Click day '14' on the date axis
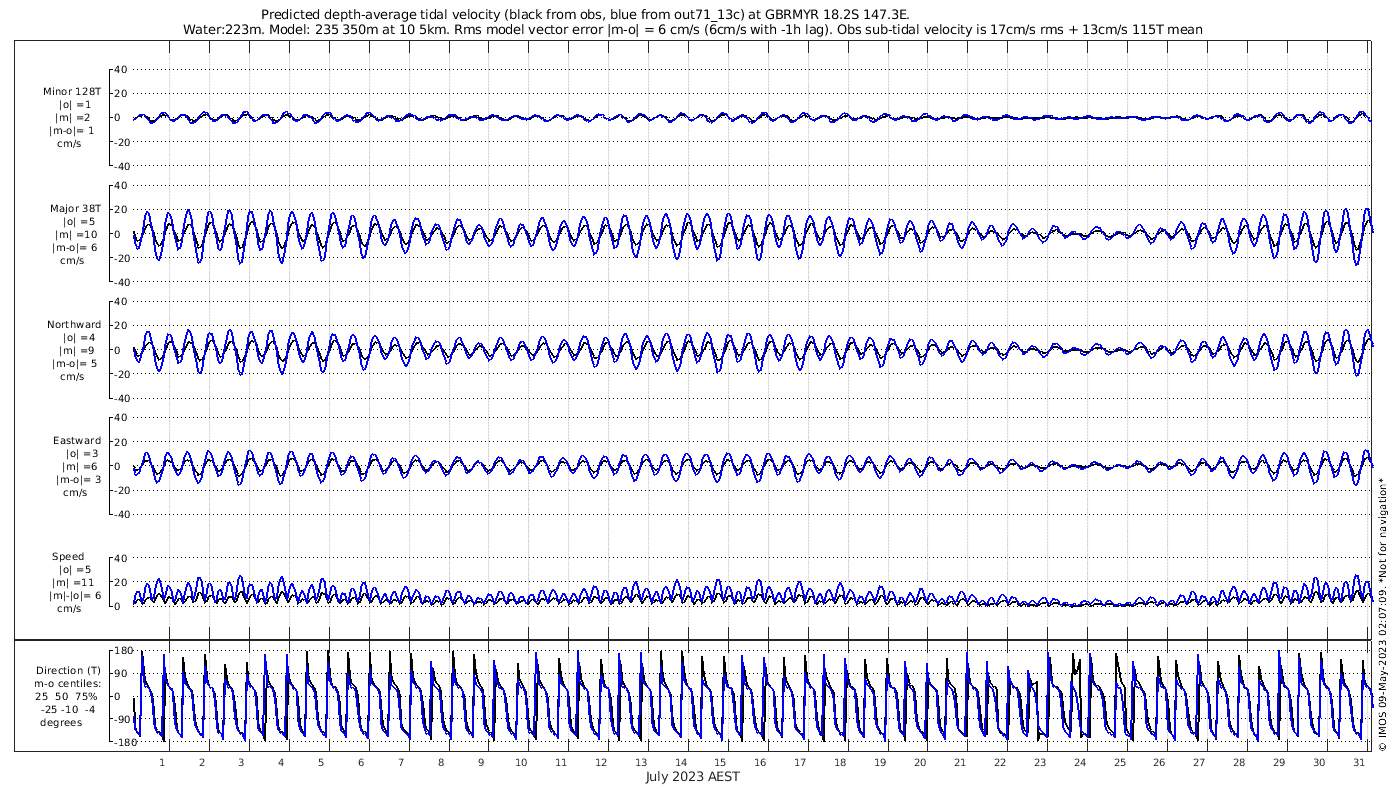This screenshot has width=1400, height=800. 680,762
